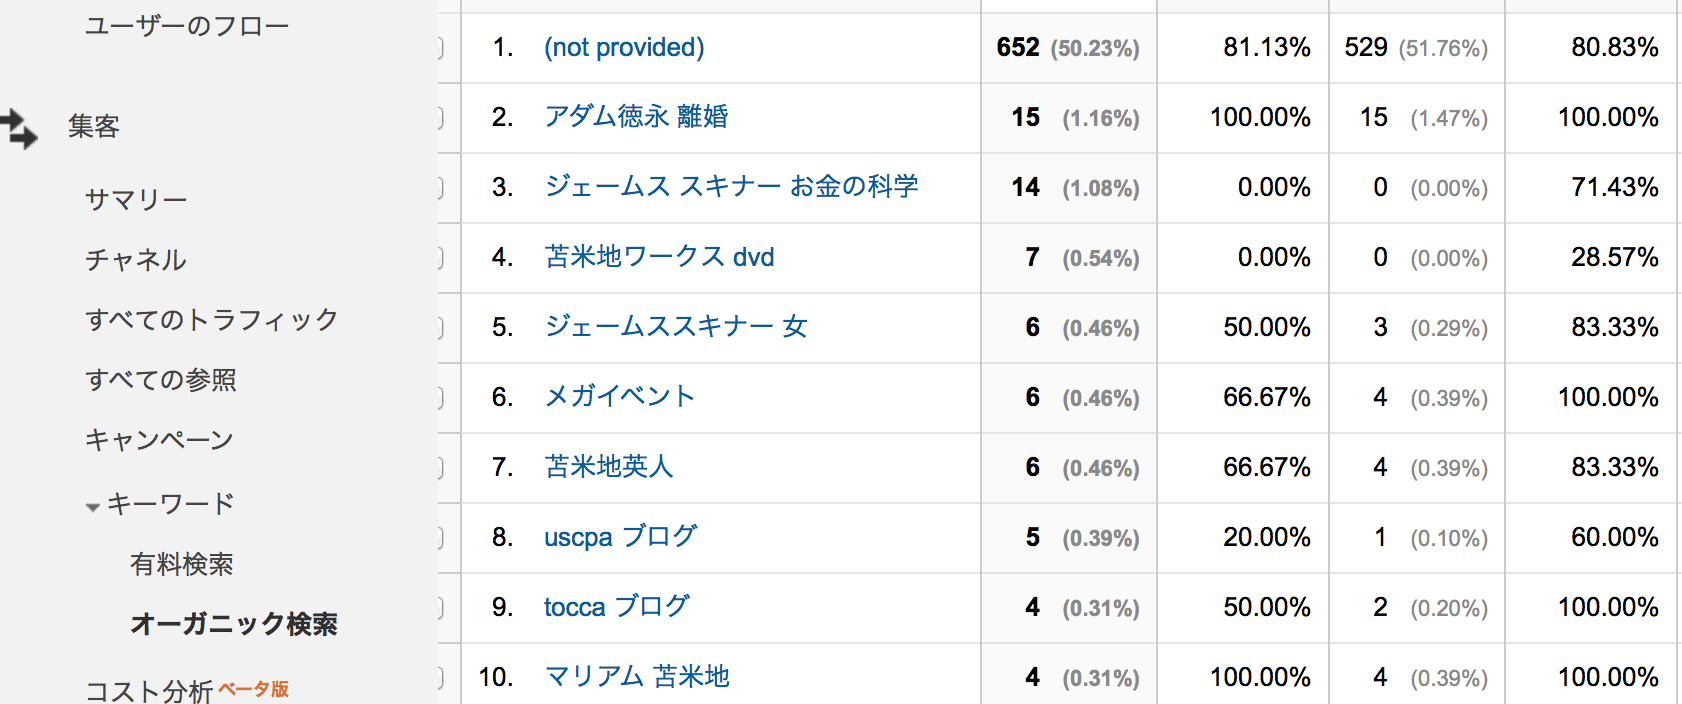This screenshot has height=704, width=1682.
Task: Click the (not provided) keyword link
Action: [x=624, y=47]
